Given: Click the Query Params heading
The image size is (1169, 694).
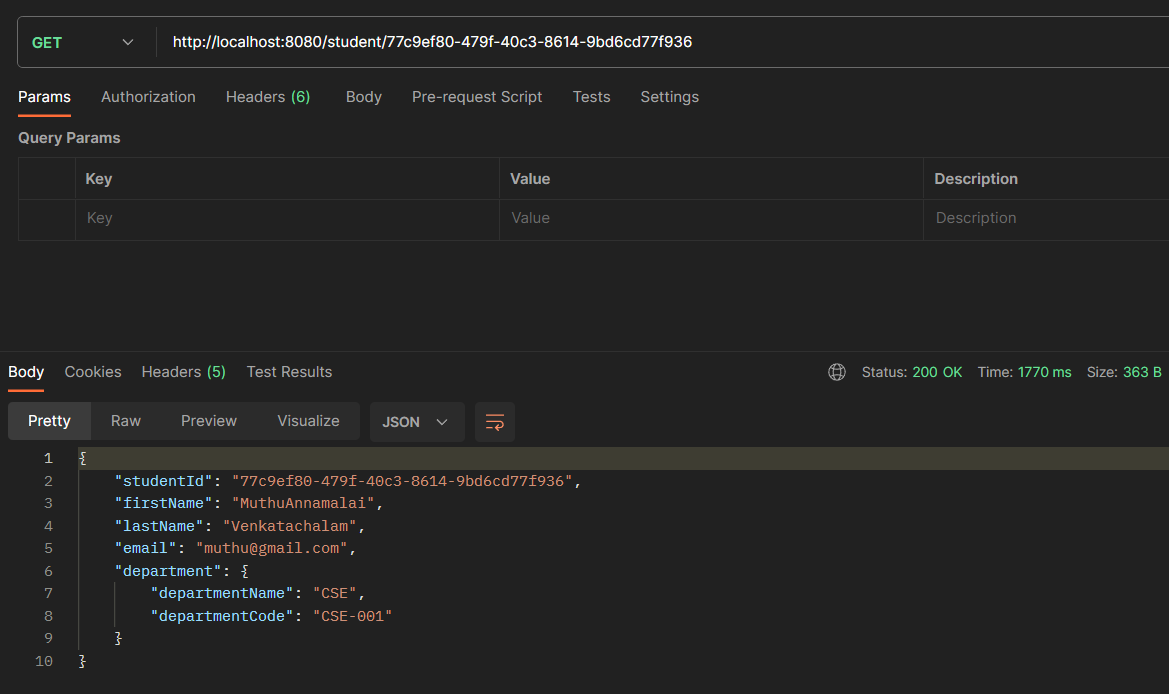Looking at the screenshot, I should pos(69,138).
